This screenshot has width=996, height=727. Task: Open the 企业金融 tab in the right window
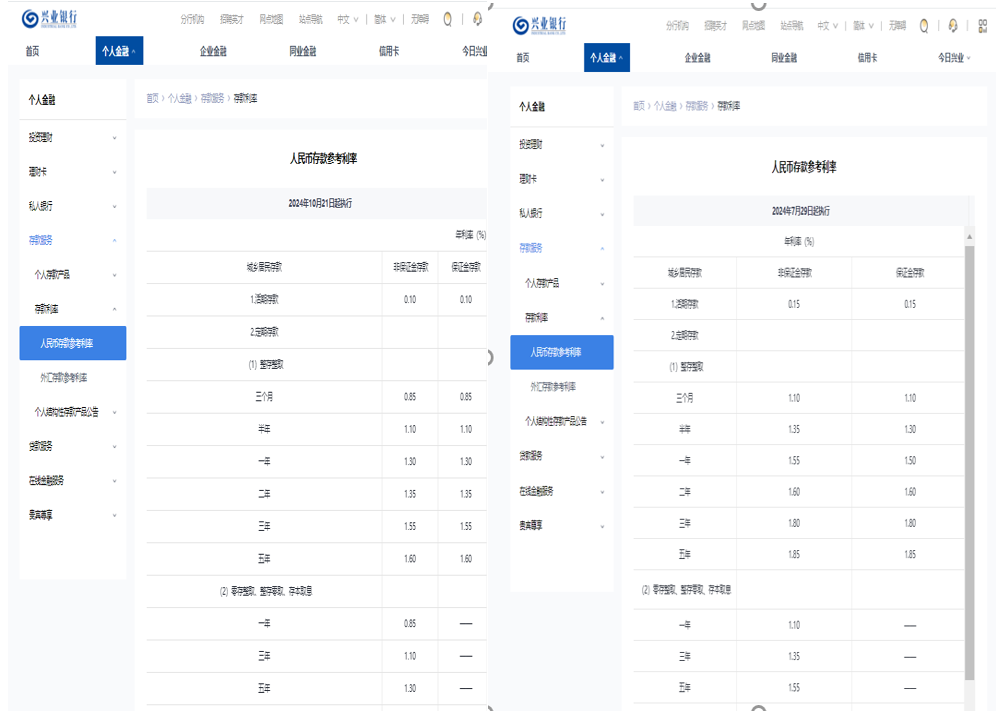(x=697, y=58)
